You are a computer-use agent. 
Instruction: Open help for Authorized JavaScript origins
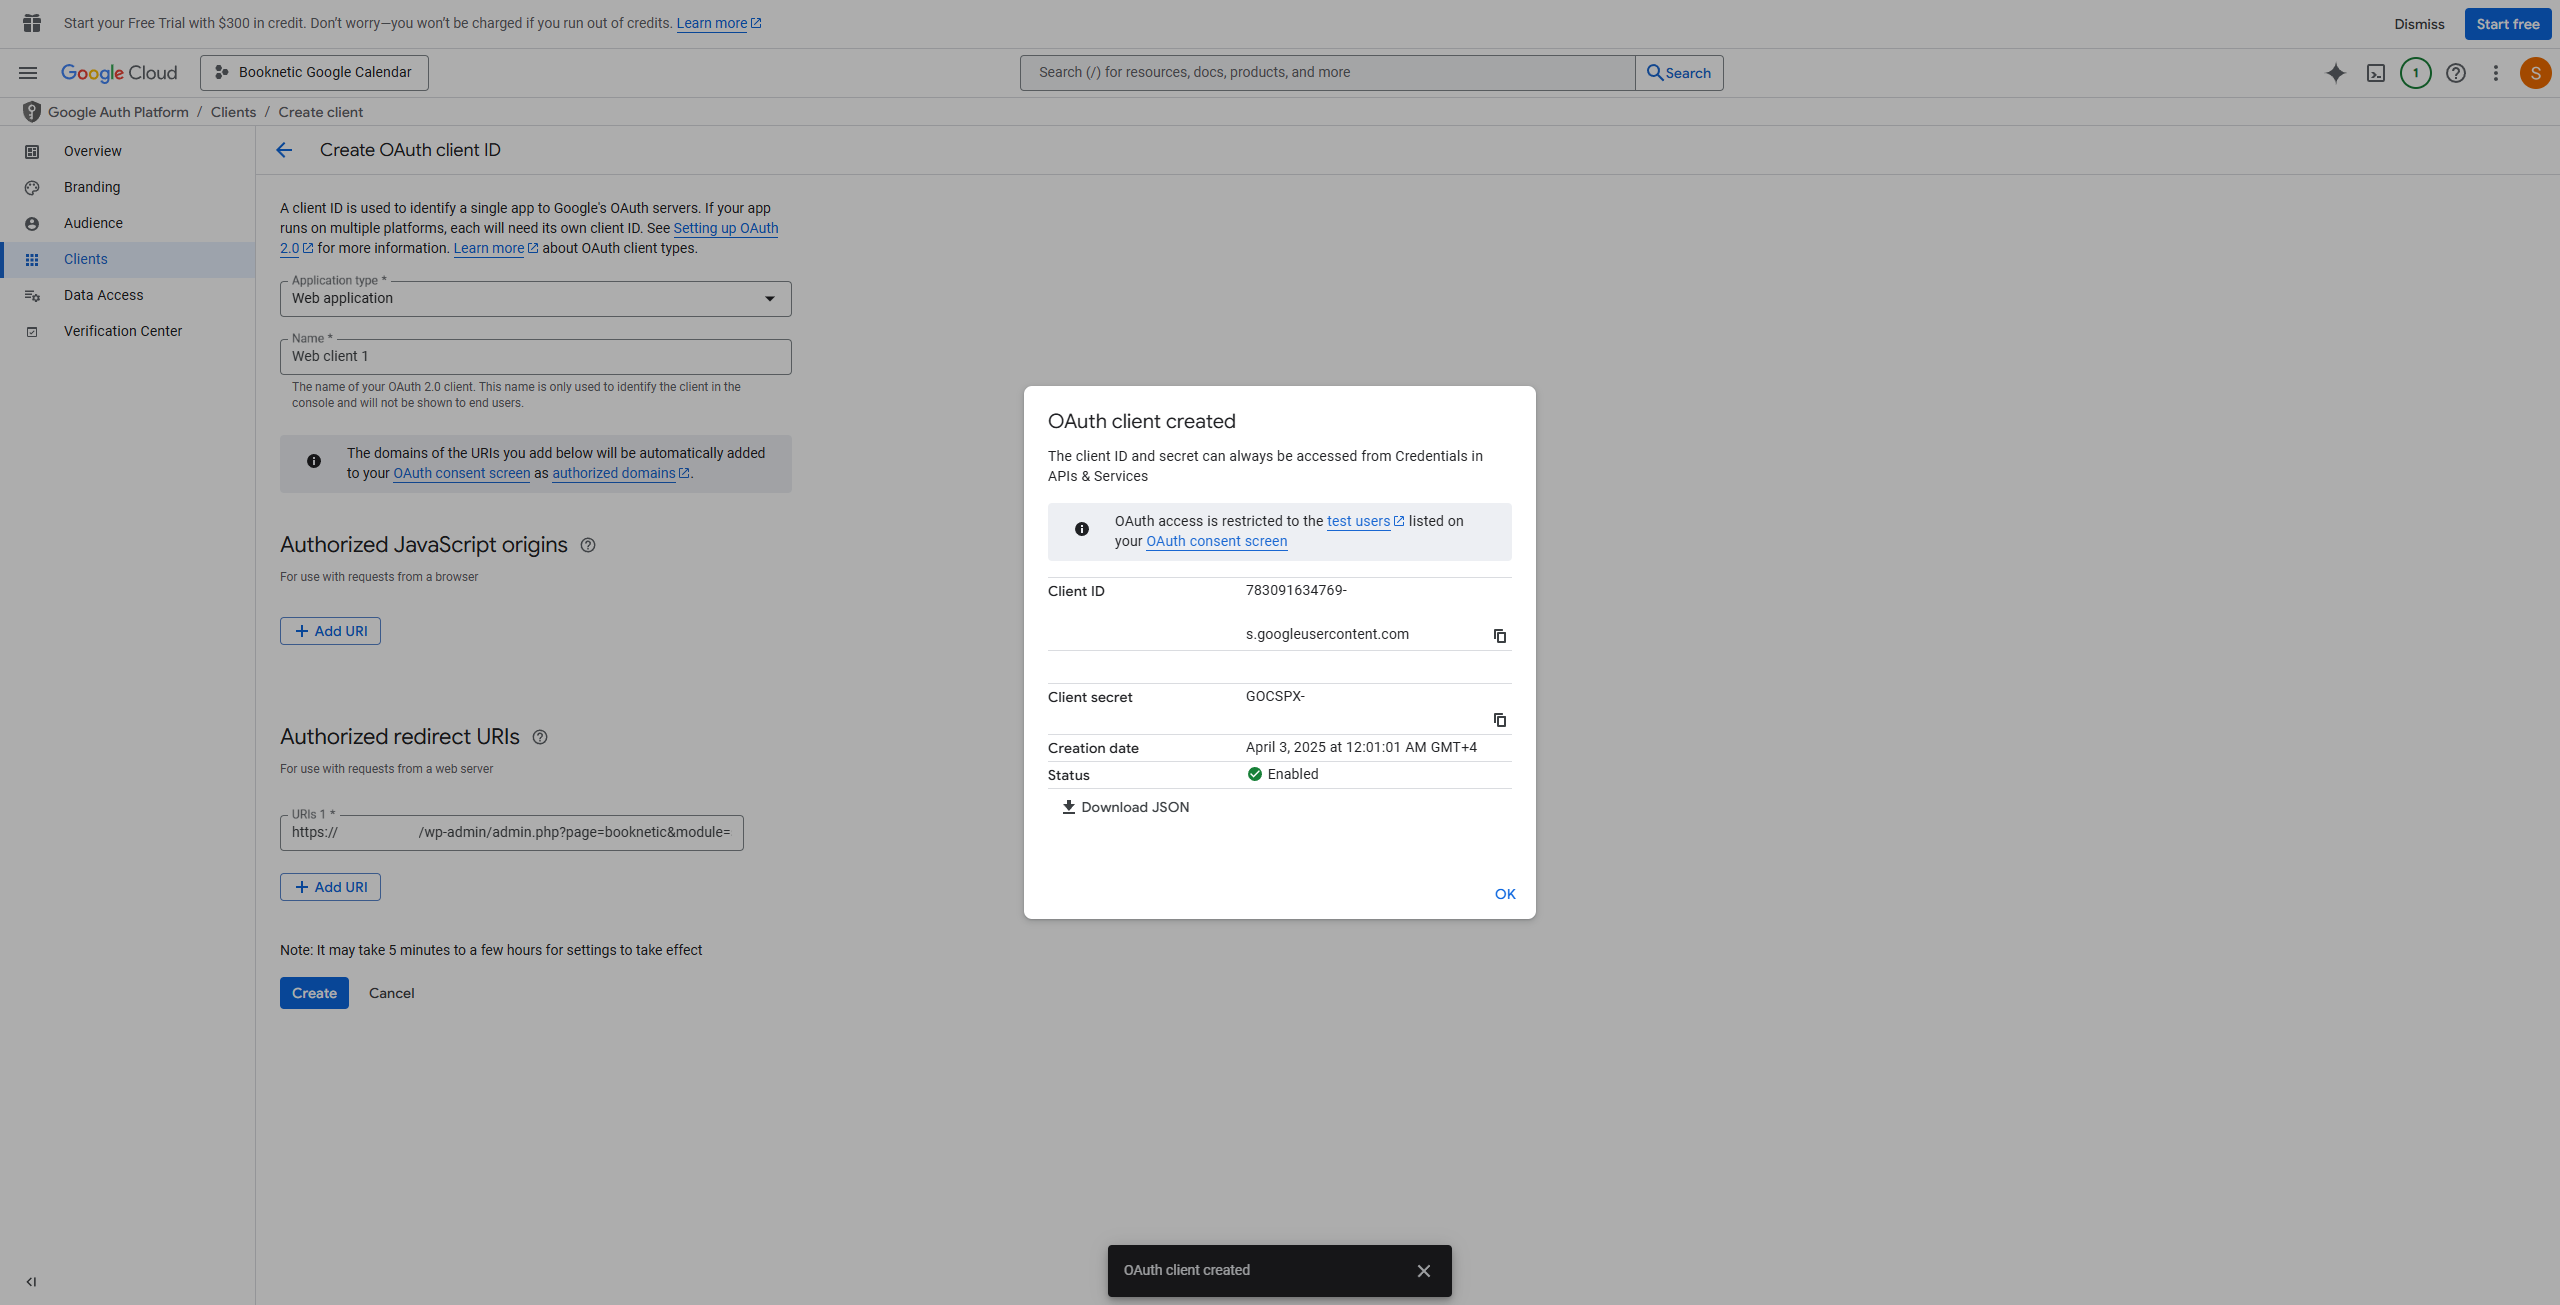tap(588, 545)
